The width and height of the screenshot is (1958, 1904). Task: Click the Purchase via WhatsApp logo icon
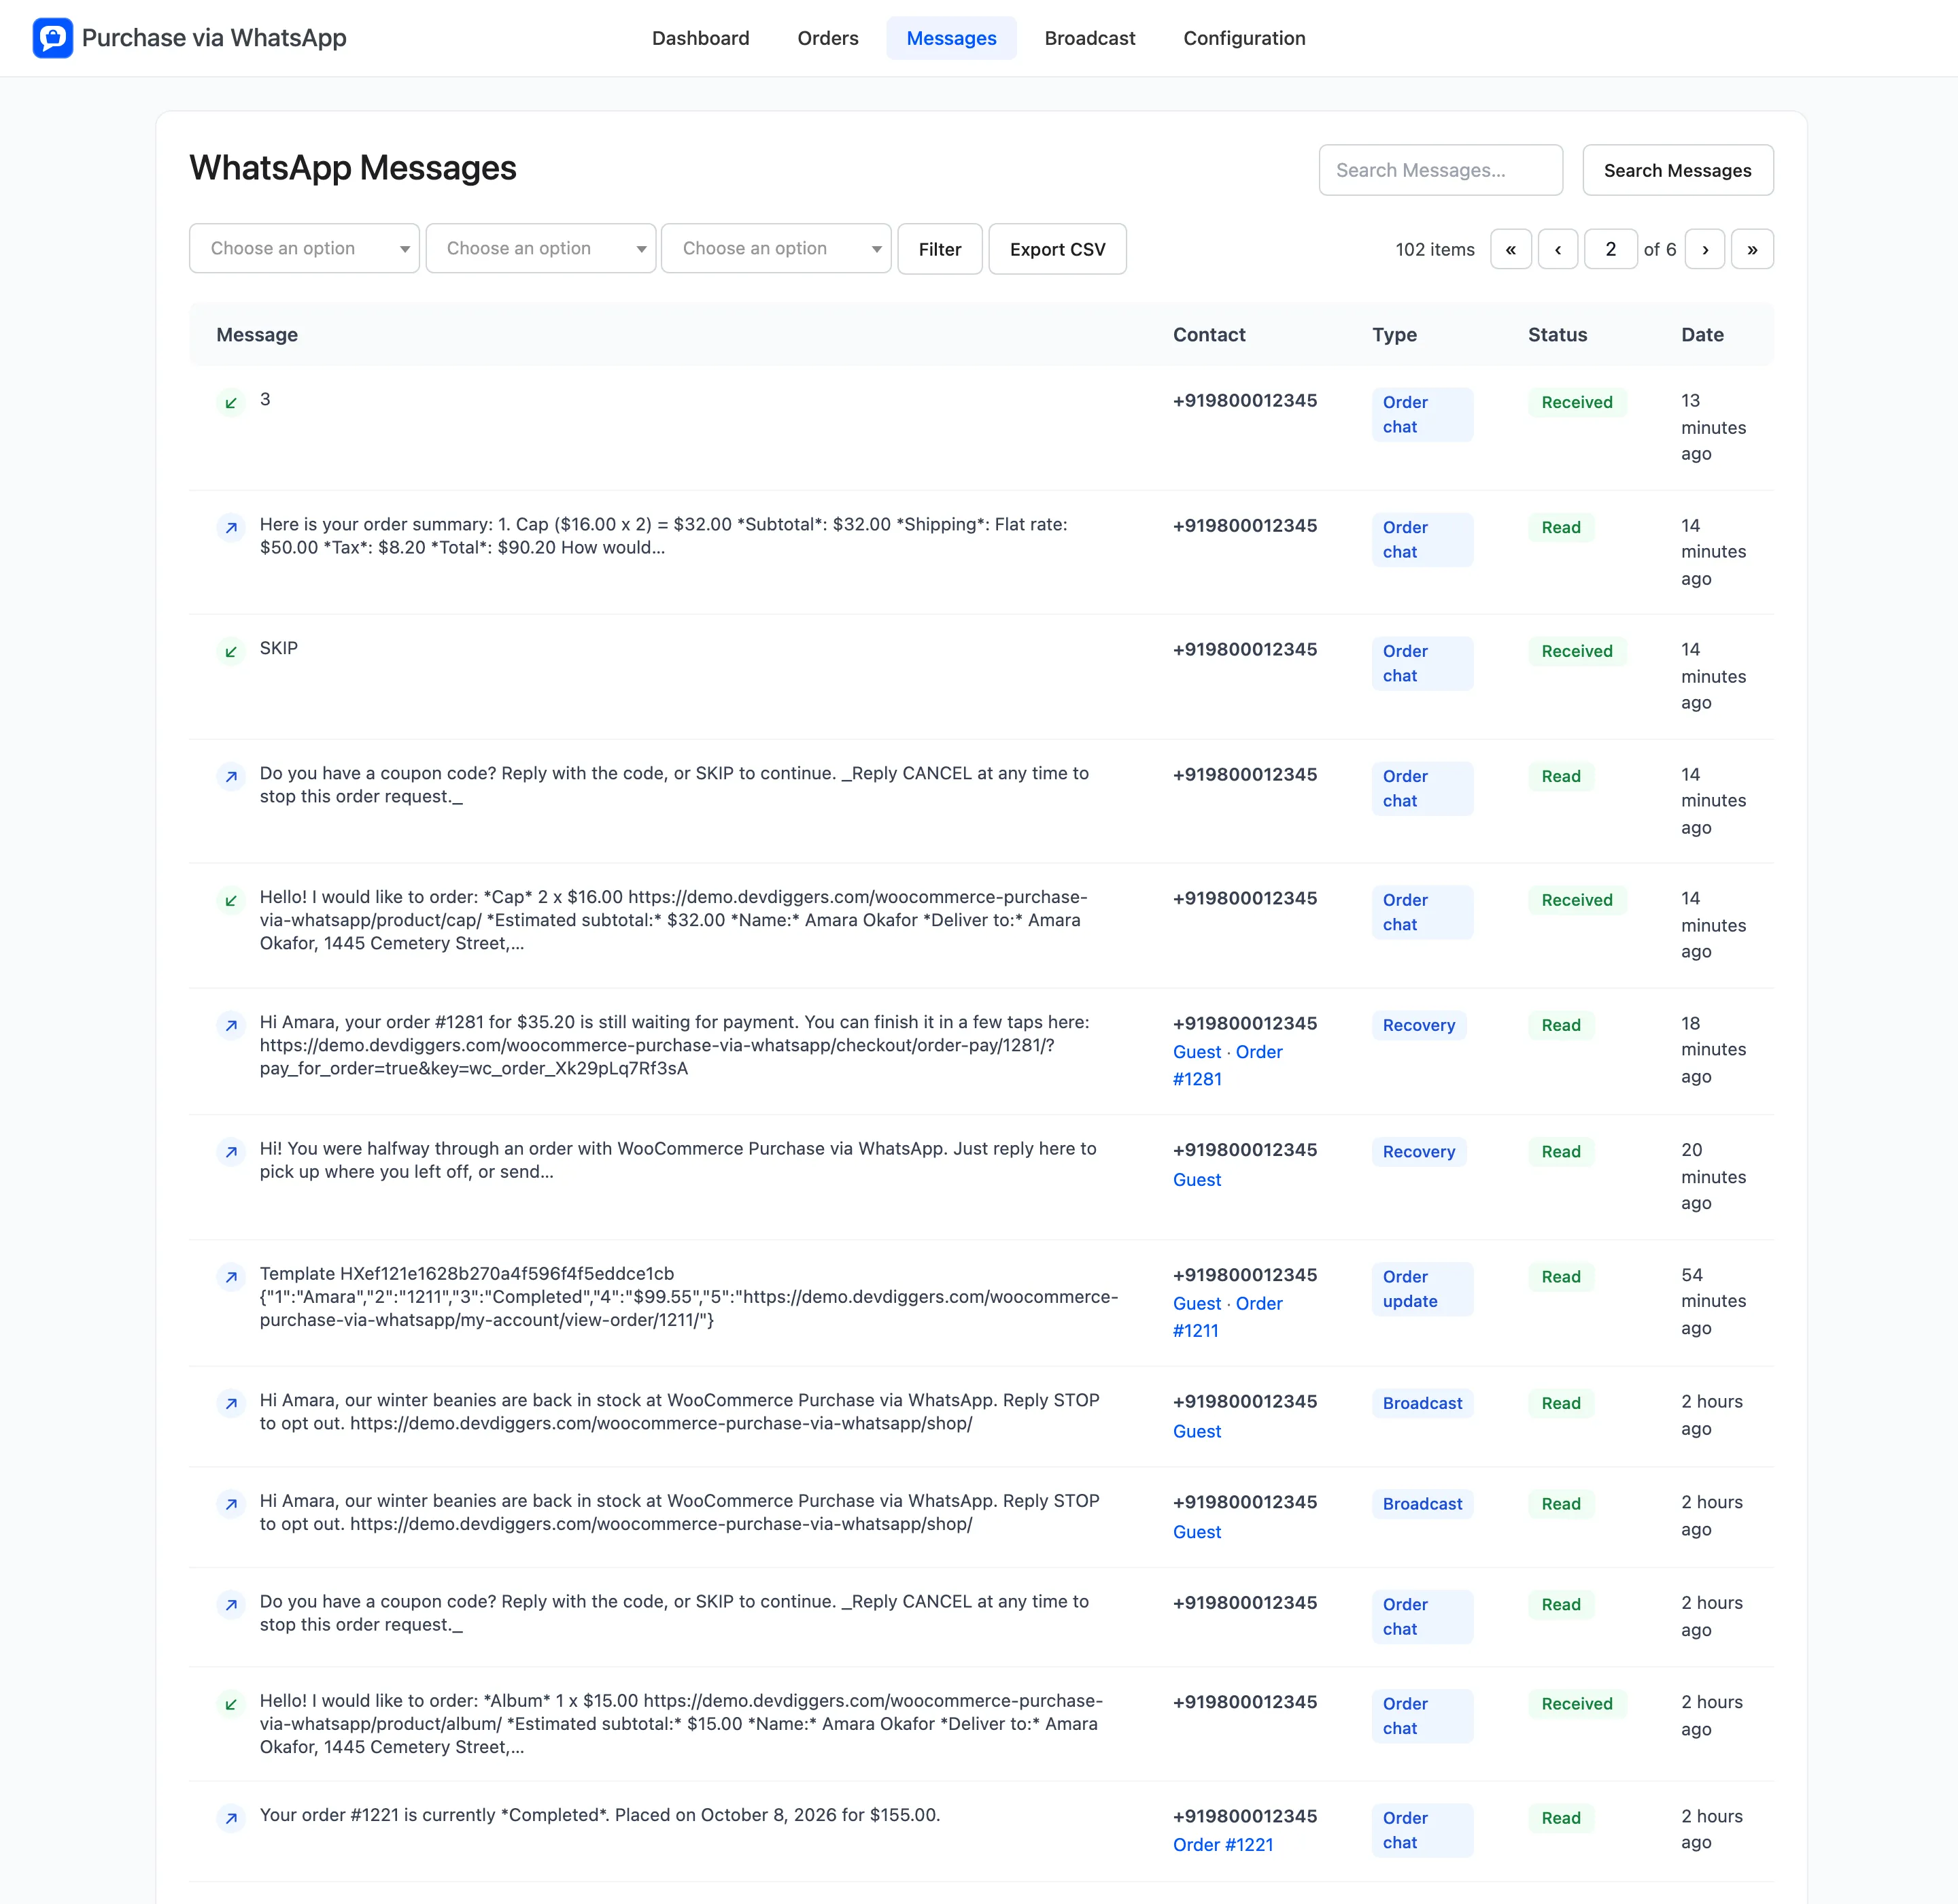(x=53, y=38)
